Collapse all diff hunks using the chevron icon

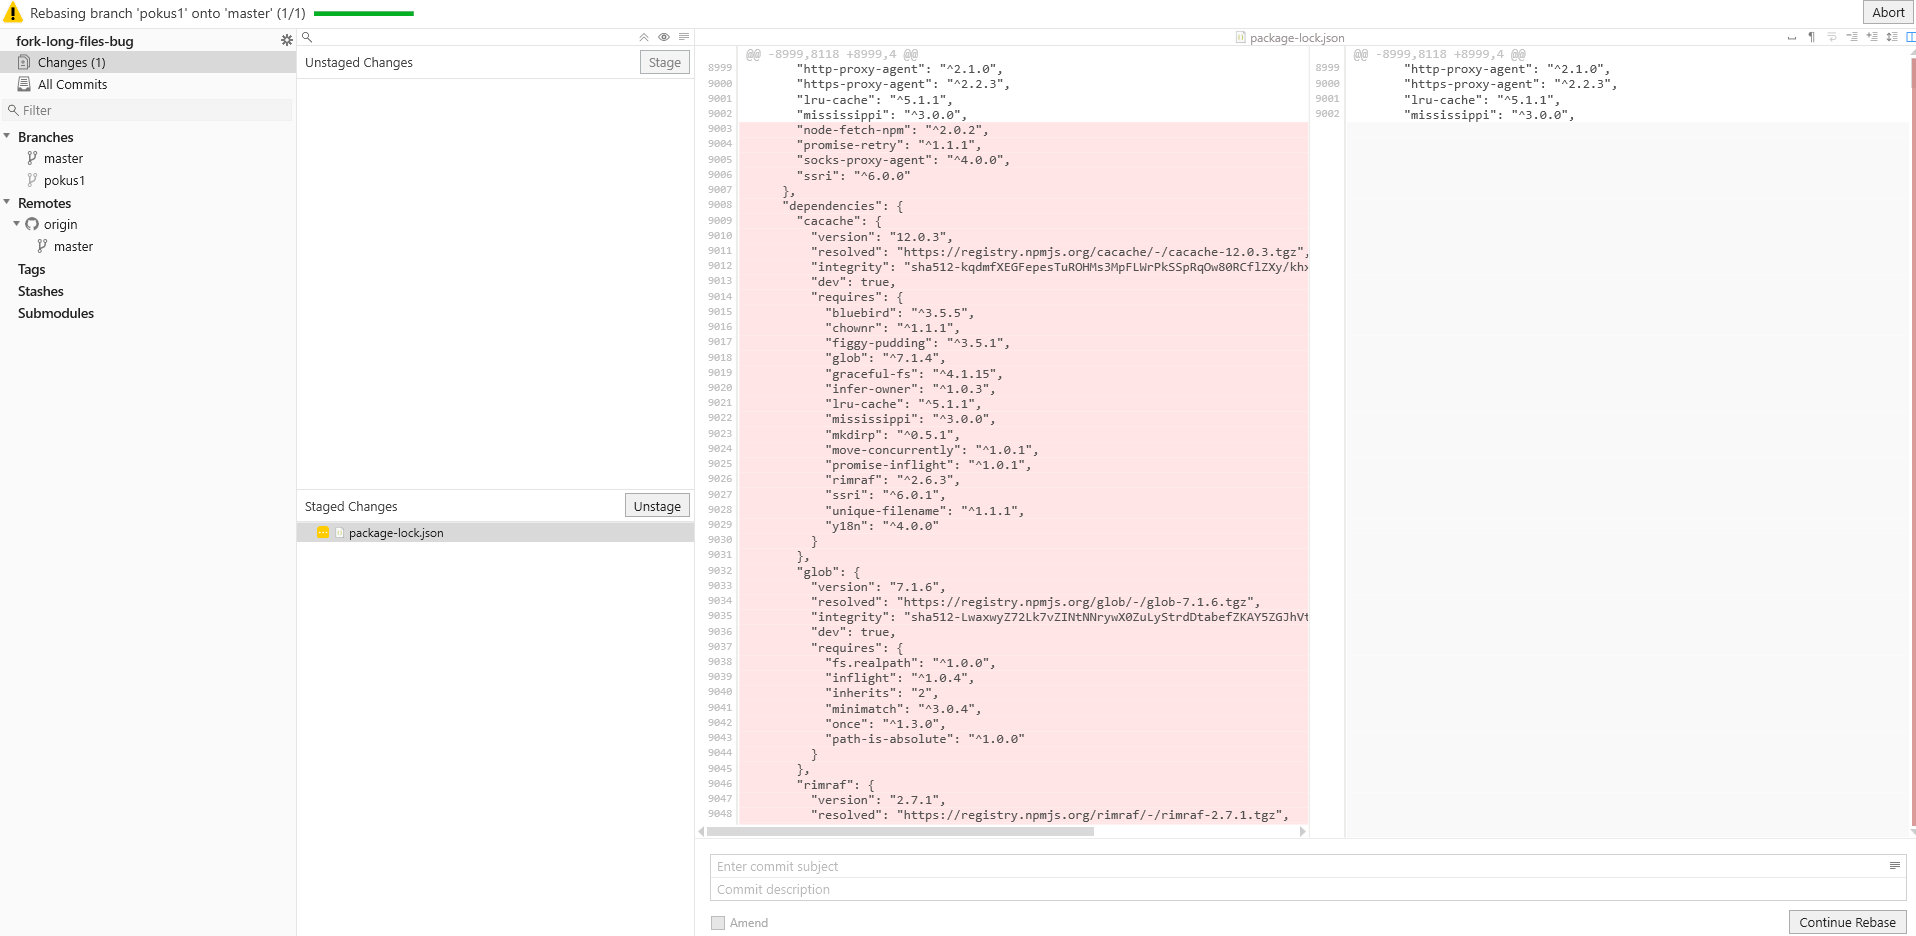pos(643,36)
